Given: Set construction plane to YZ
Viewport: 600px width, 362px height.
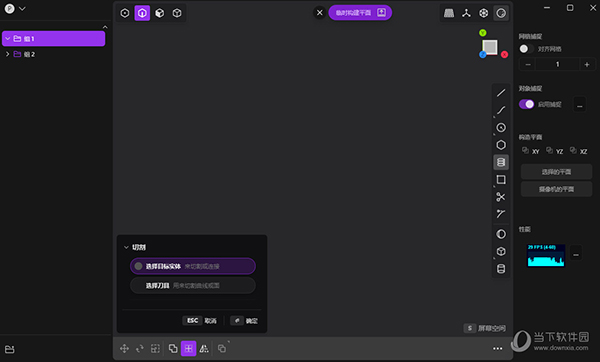Looking at the screenshot, I should [x=555, y=151].
